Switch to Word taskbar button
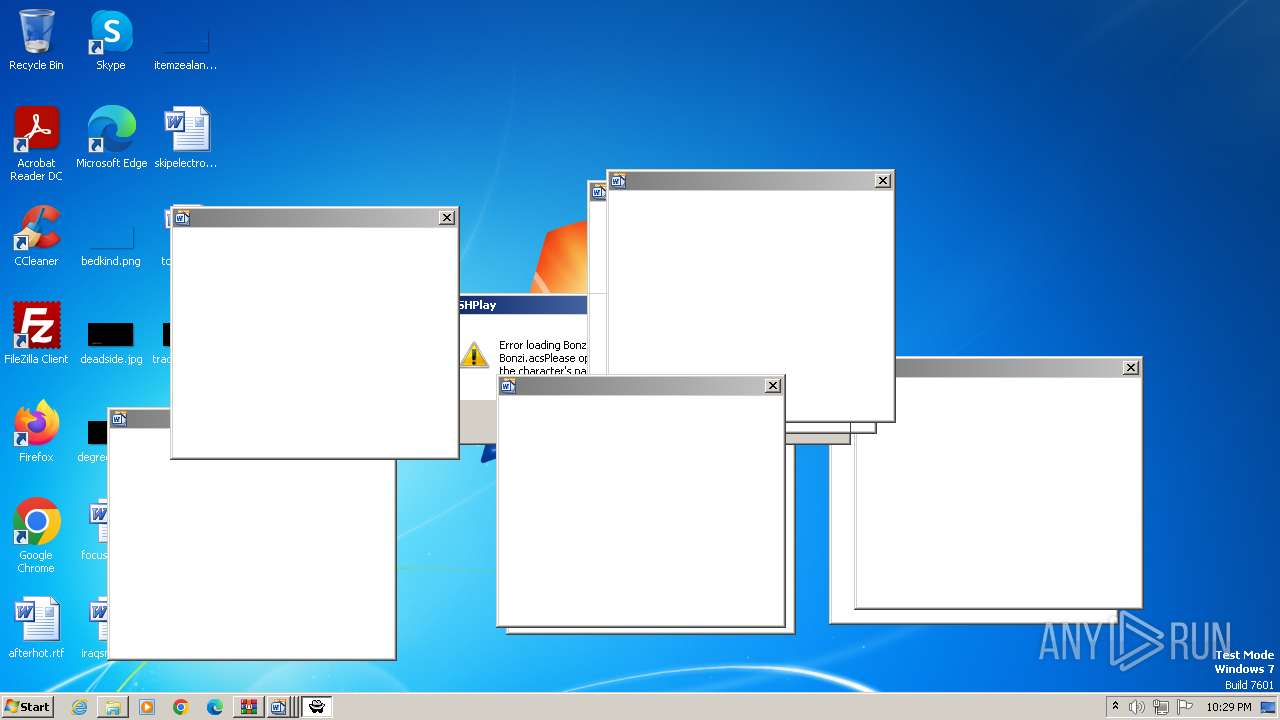The height and width of the screenshot is (720, 1280). pyautogui.click(x=279, y=707)
